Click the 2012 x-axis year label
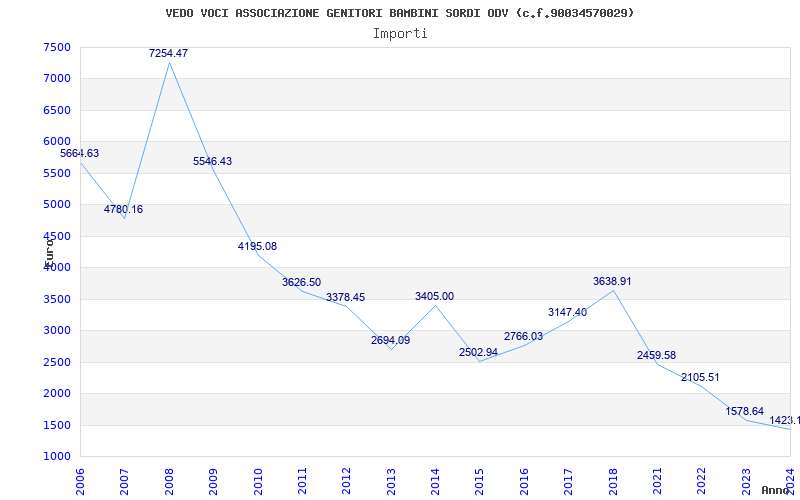The width and height of the screenshot is (800, 500). pyautogui.click(x=346, y=481)
